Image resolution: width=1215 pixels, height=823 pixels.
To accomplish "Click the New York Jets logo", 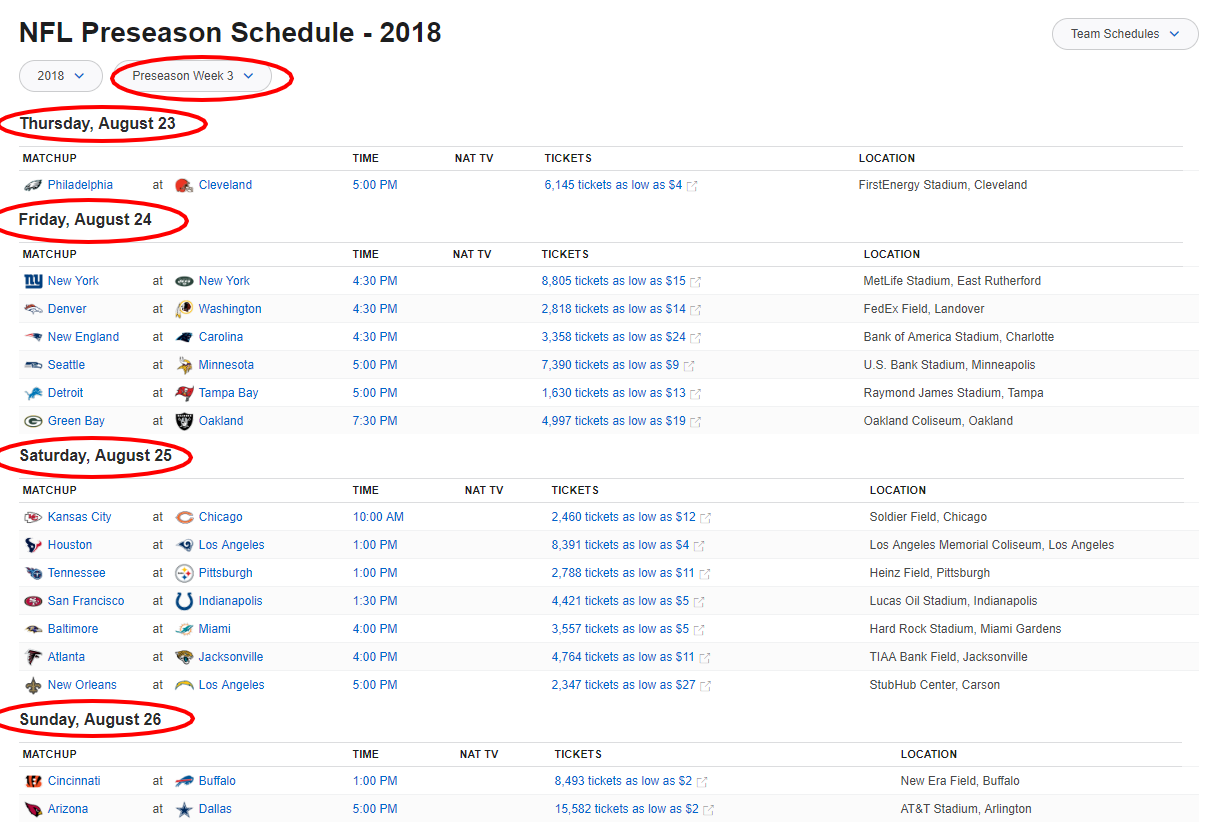I will tap(183, 281).
